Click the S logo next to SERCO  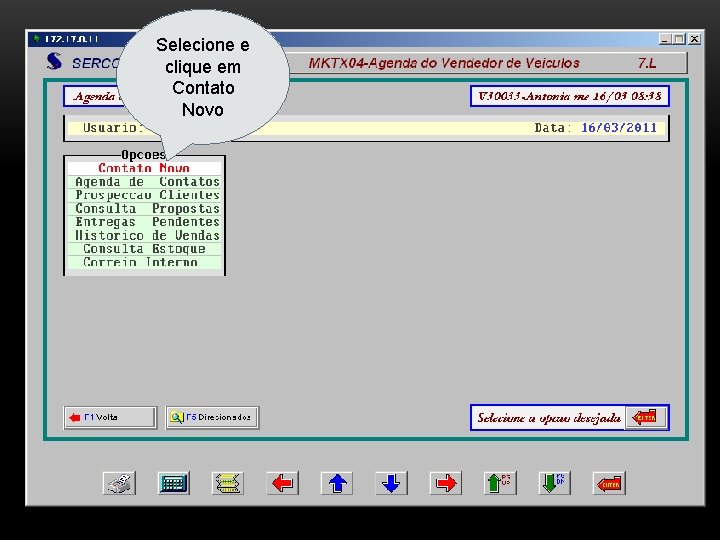54,62
